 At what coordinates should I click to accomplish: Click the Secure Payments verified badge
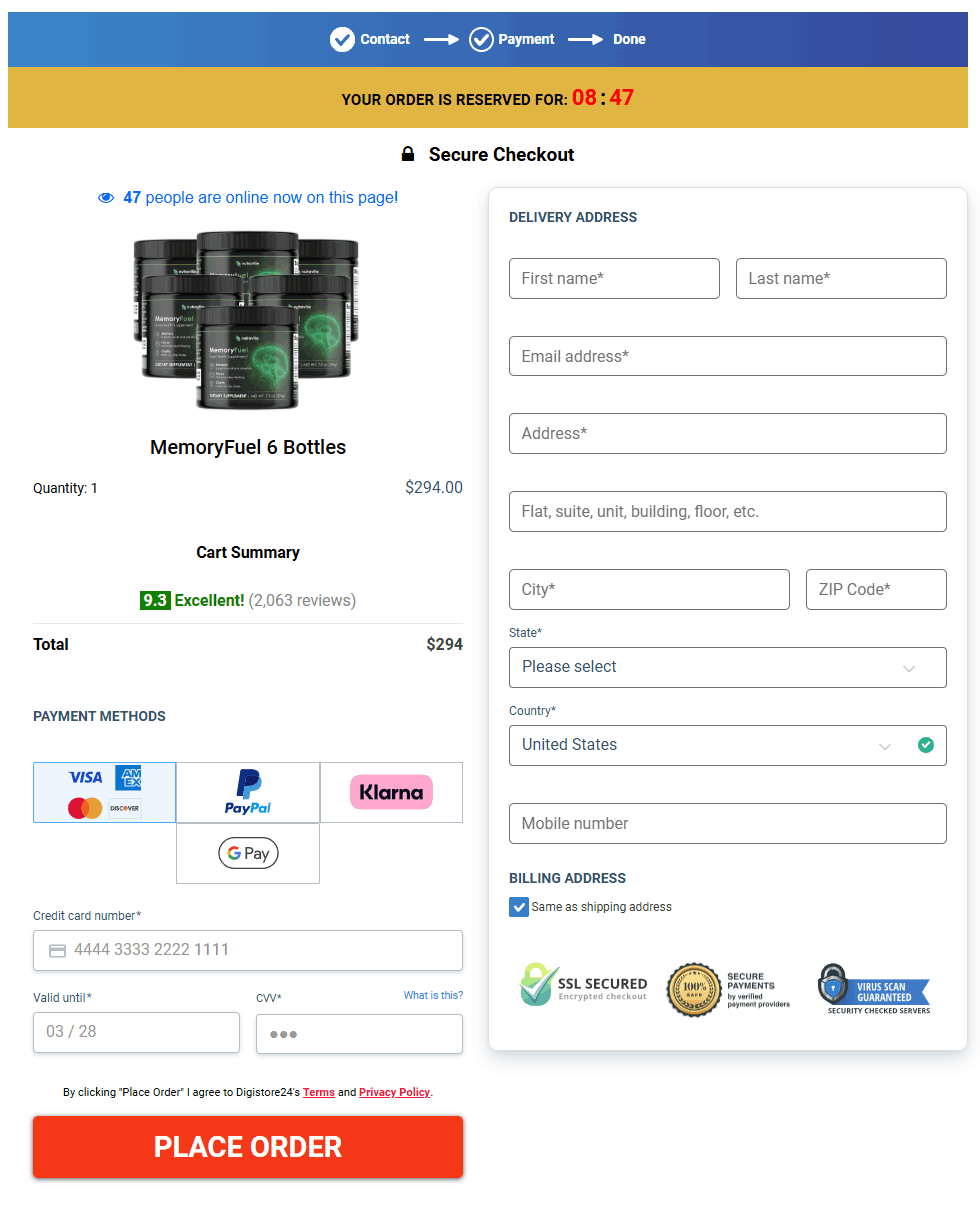pyautogui.click(x=729, y=988)
